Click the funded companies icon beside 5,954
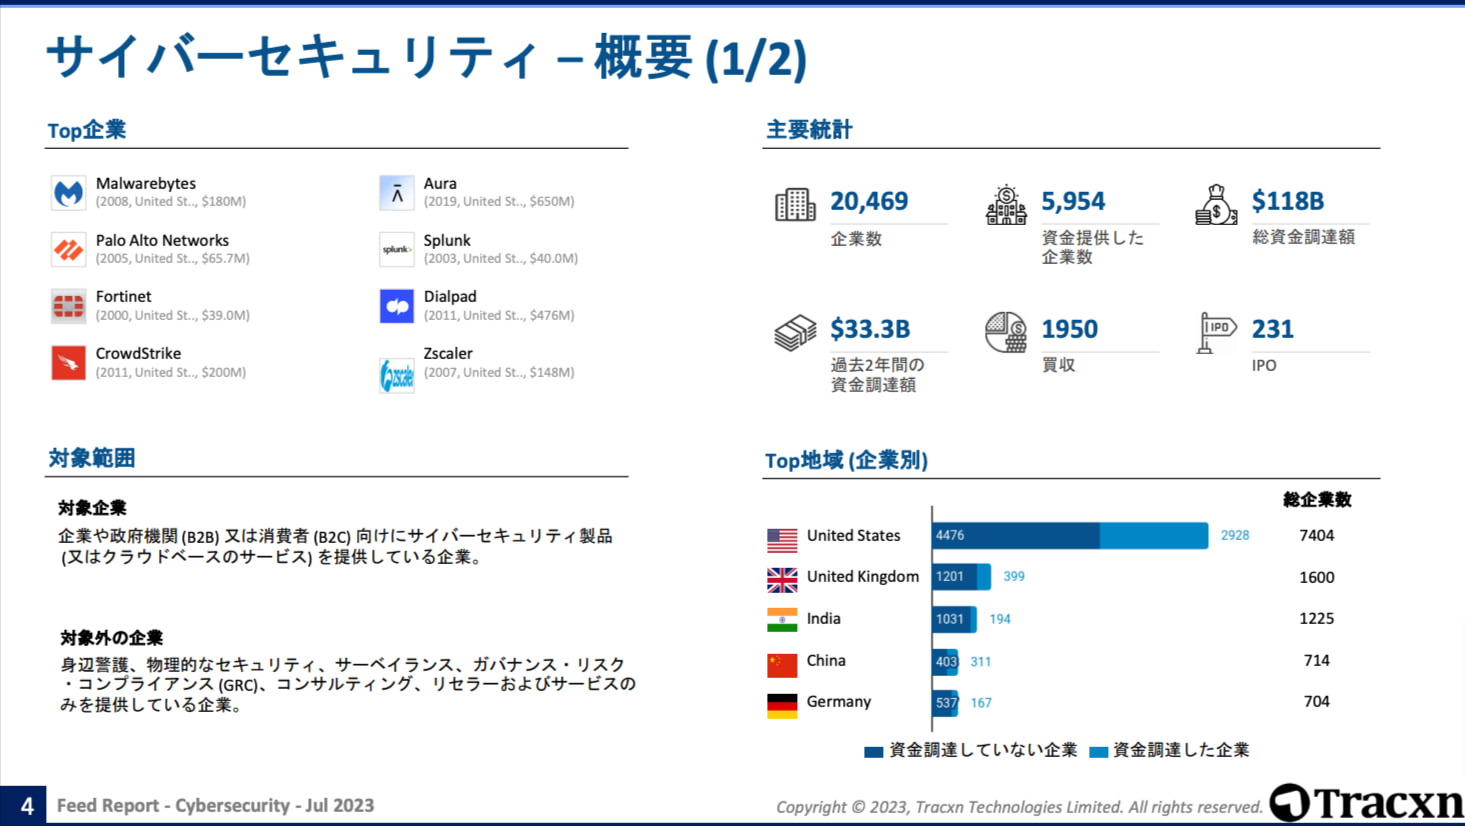 tap(1006, 204)
